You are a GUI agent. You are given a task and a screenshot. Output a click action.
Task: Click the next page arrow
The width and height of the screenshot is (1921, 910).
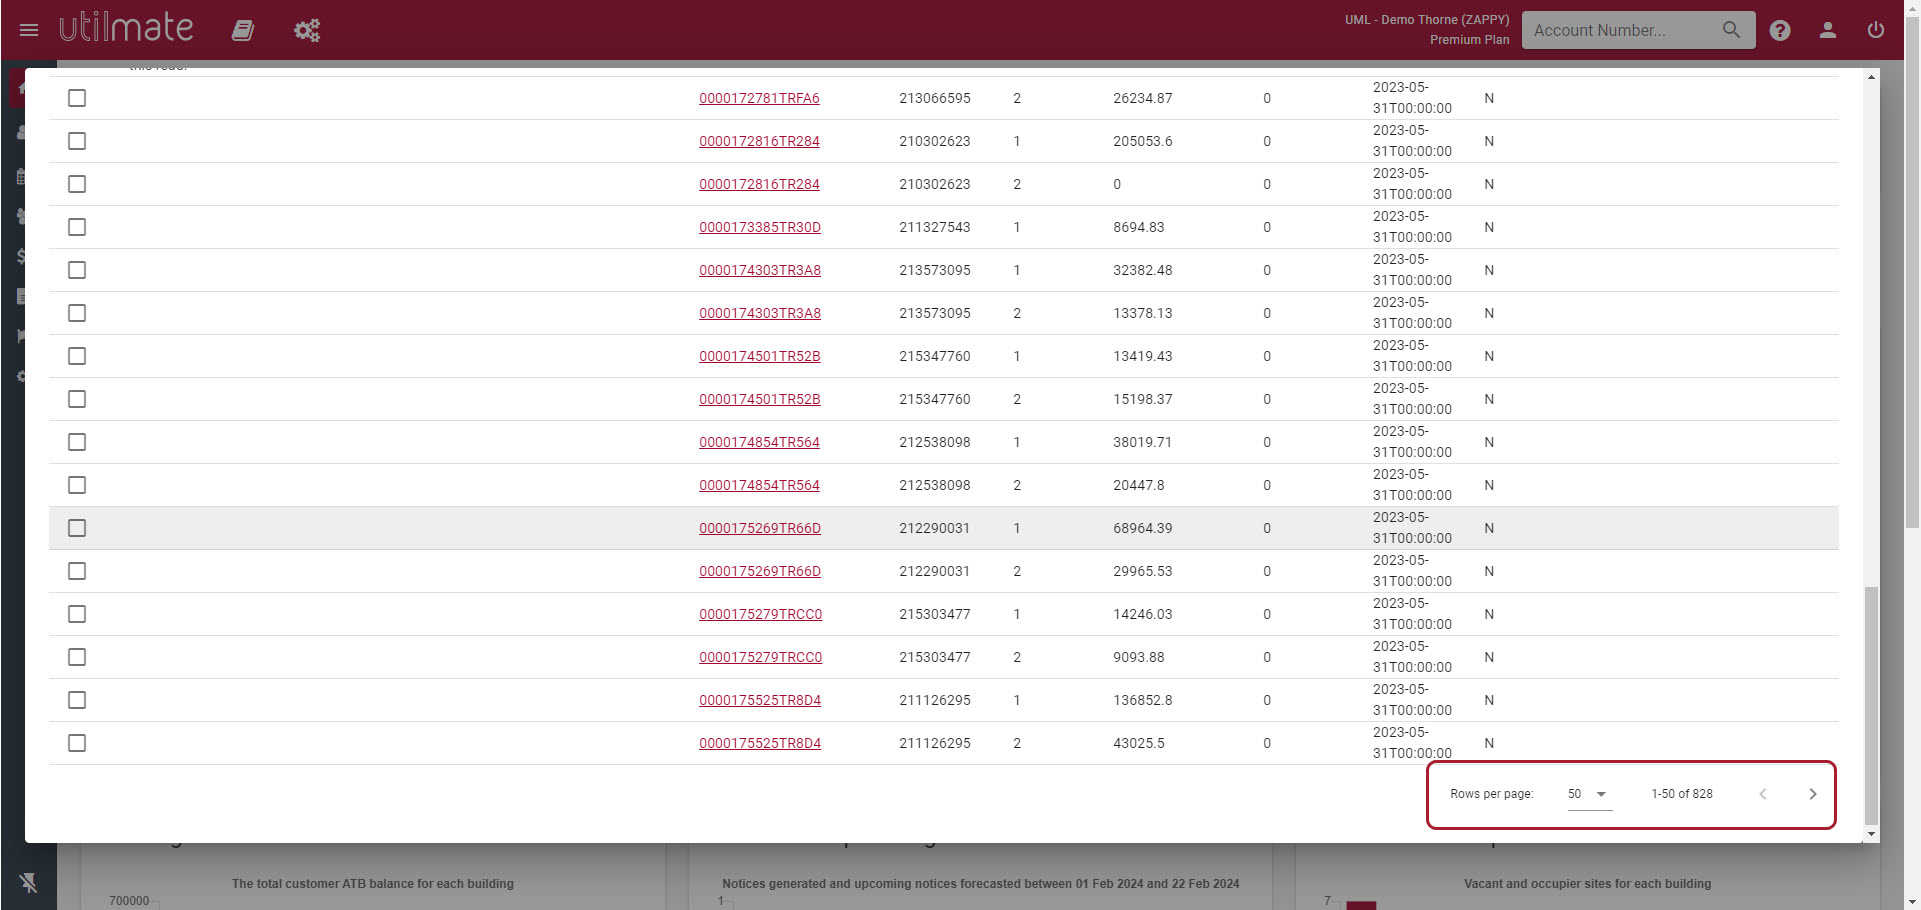tap(1812, 794)
